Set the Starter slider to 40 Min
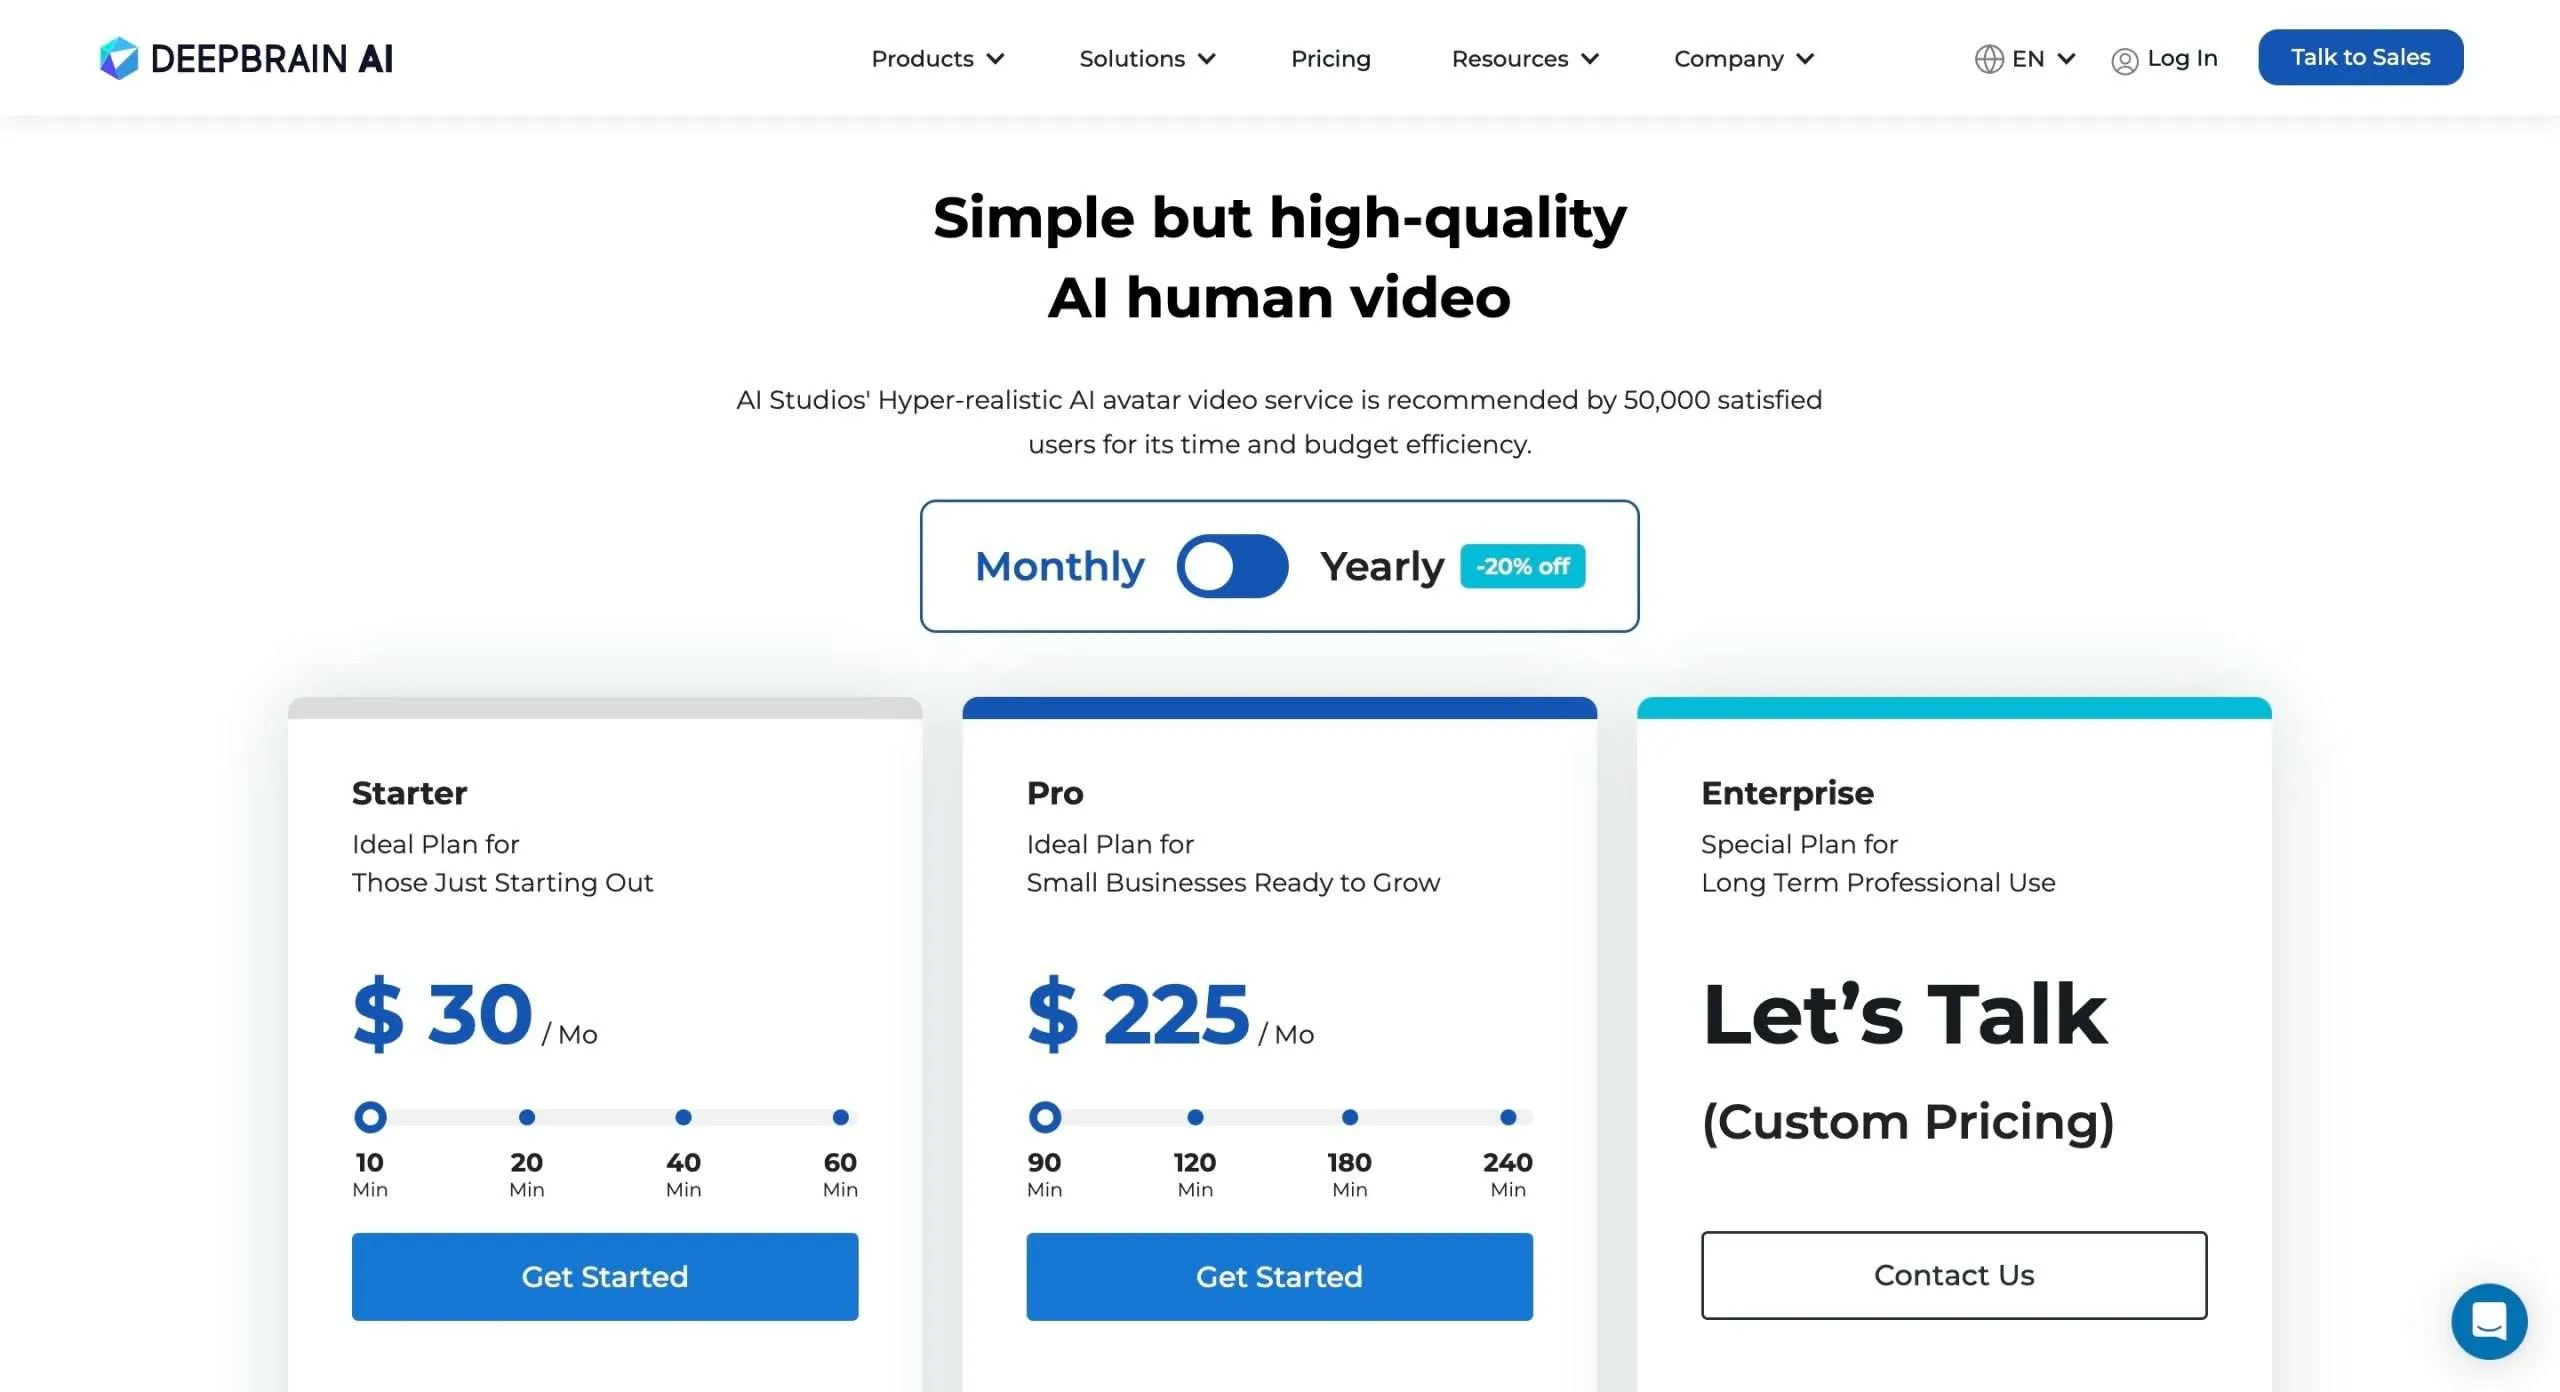 pyautogui.click(x=683, y=1117)
